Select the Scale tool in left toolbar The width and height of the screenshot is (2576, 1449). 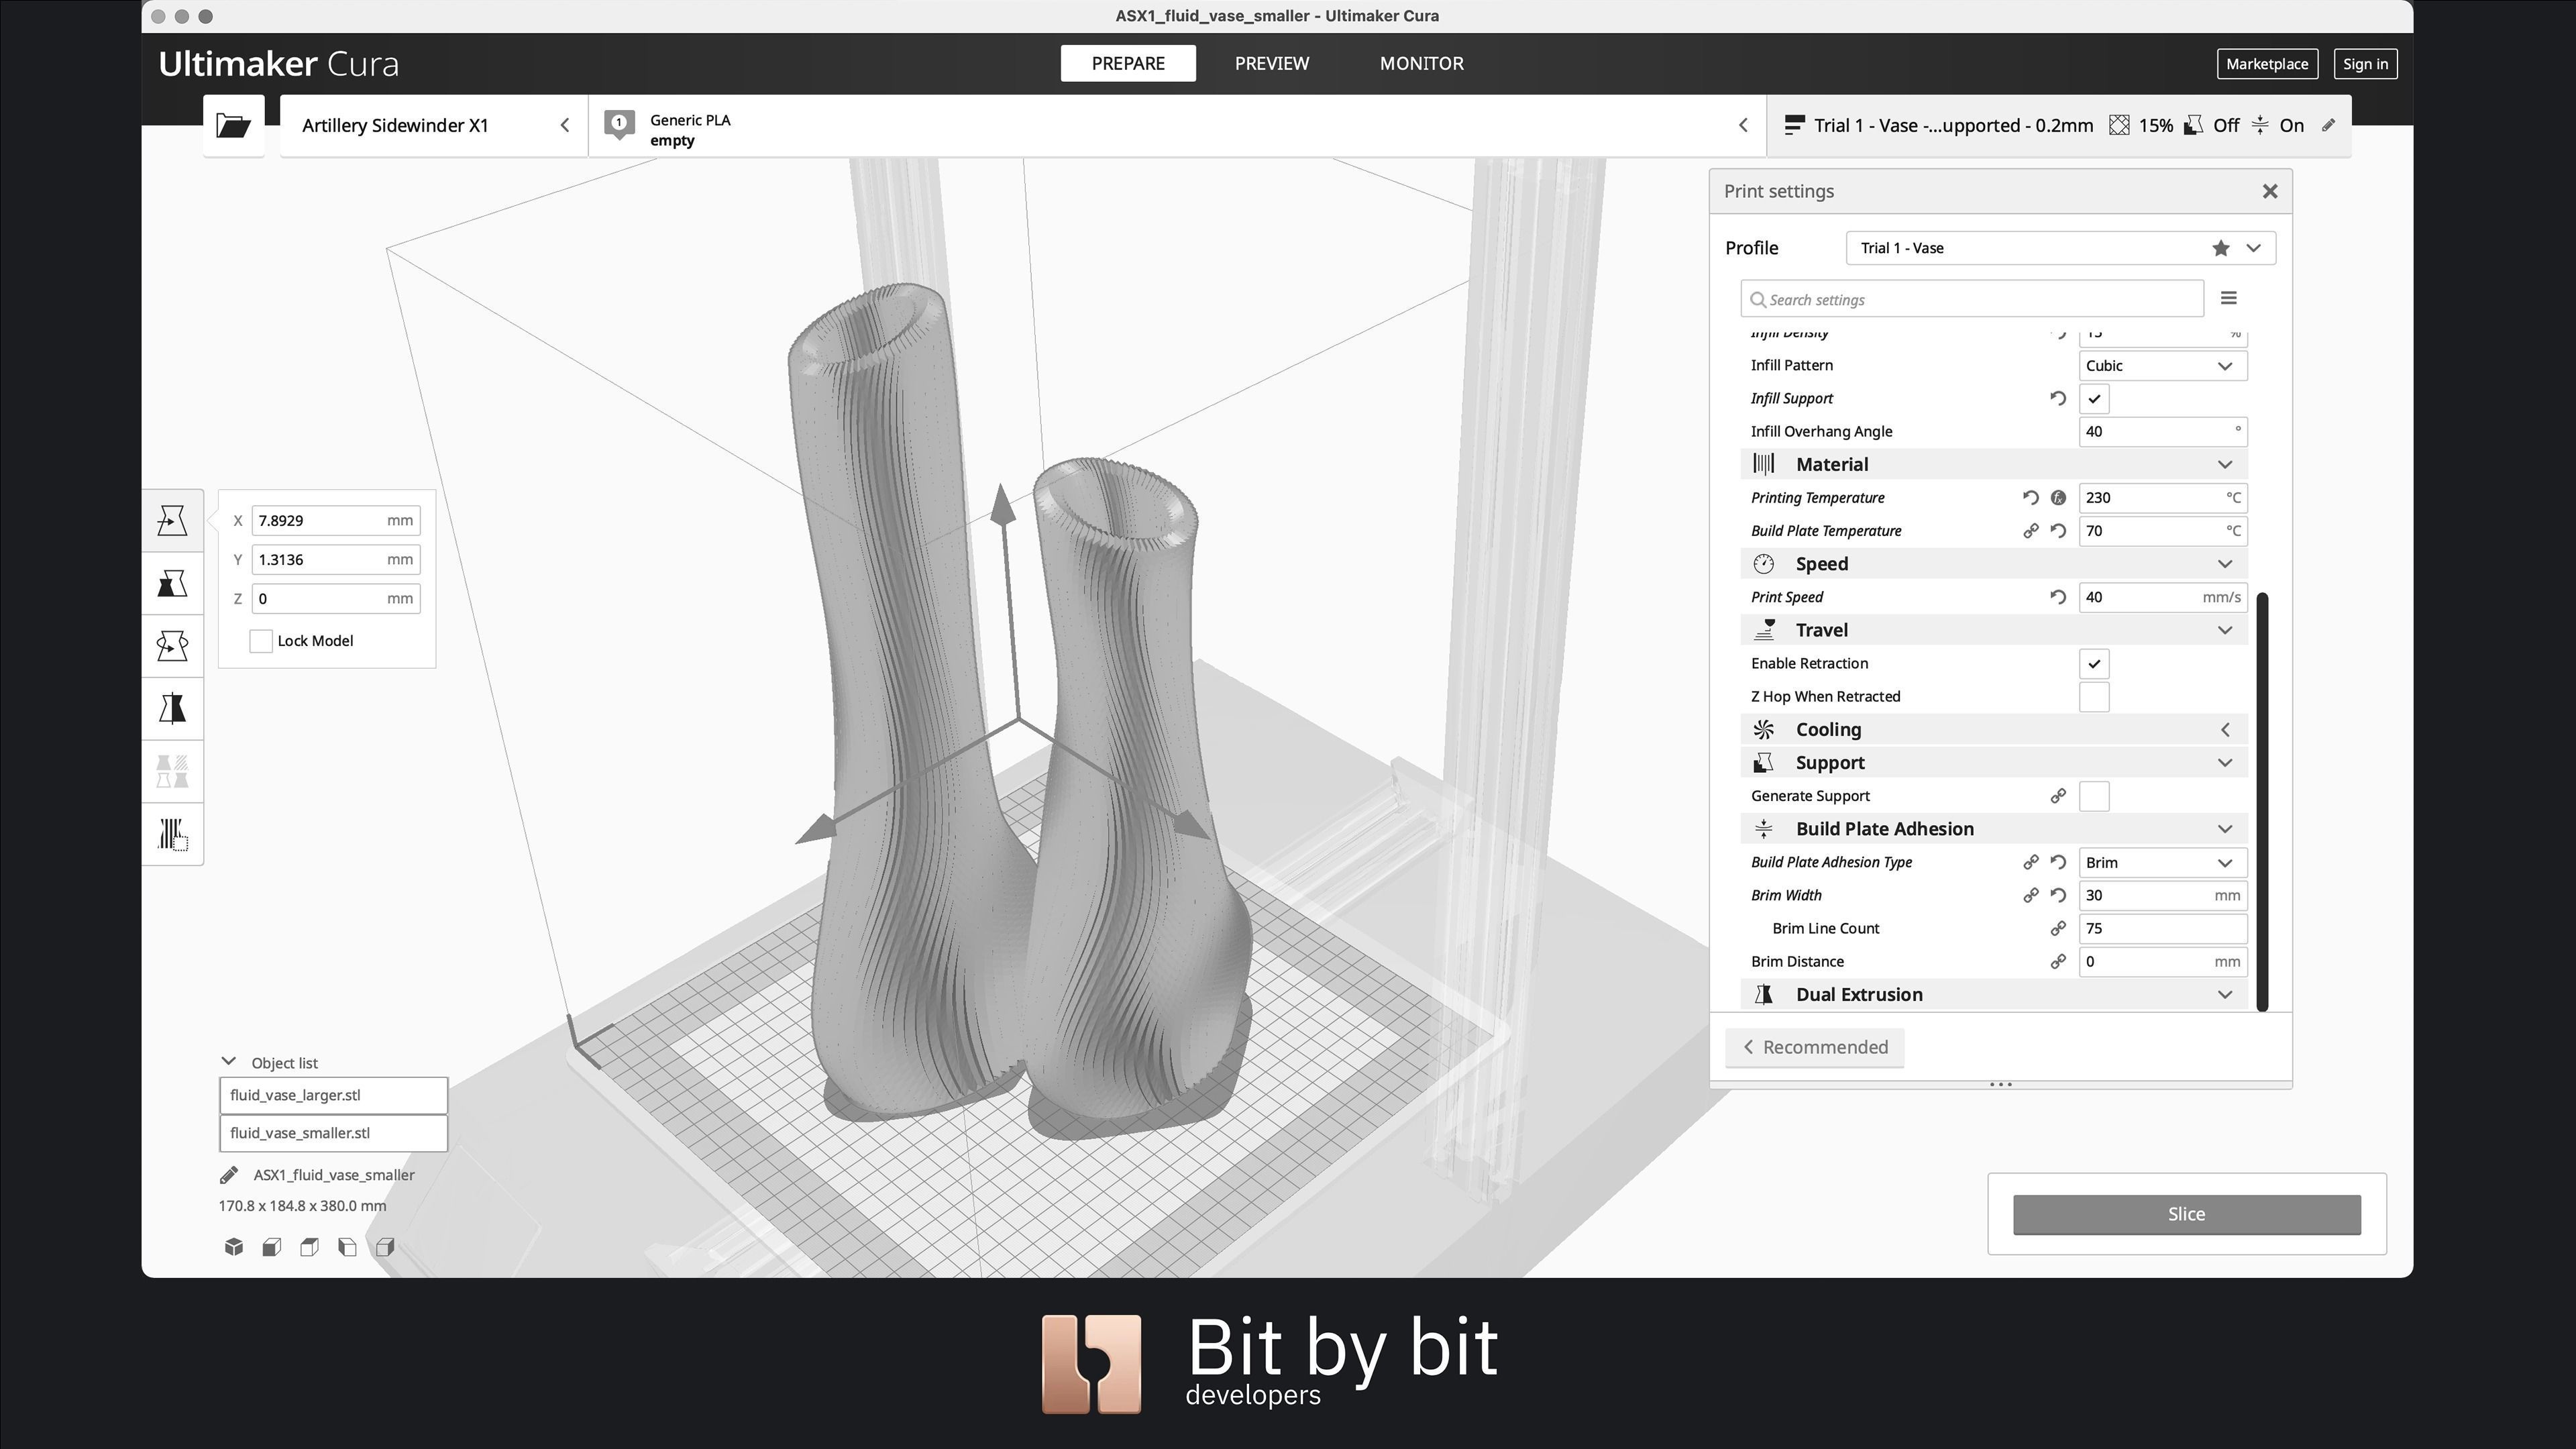coord(172,583)
